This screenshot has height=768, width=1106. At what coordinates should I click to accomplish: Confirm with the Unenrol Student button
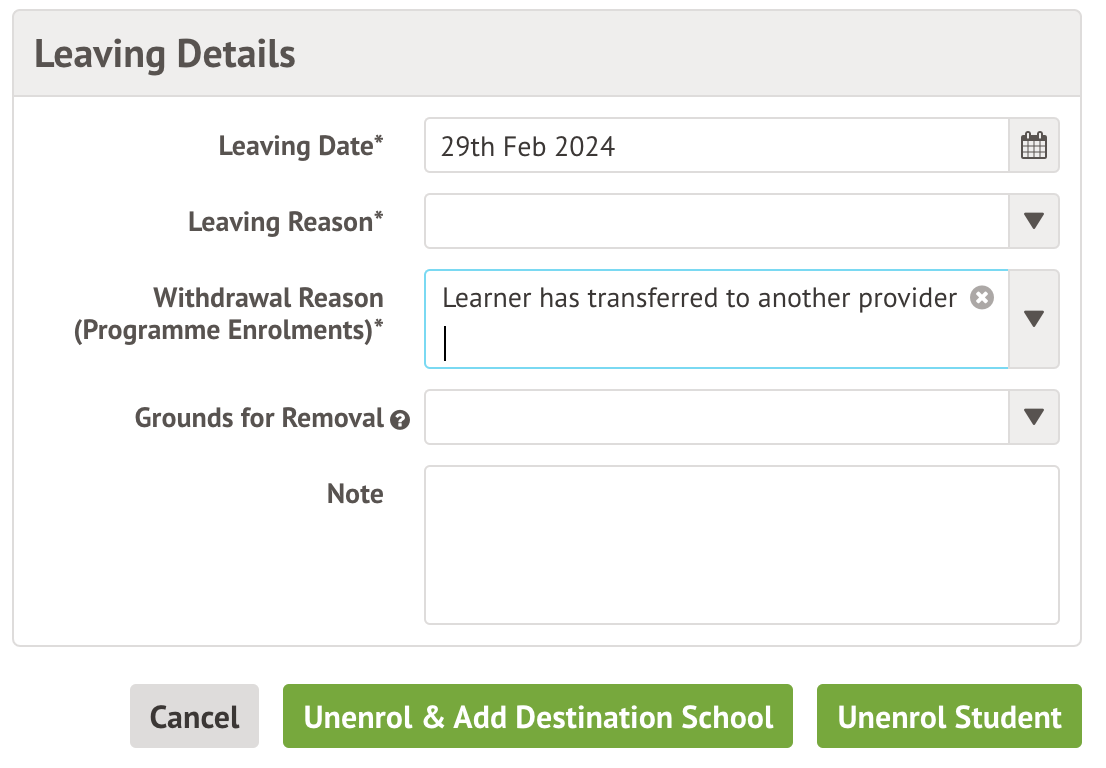(x=949, y=716)
